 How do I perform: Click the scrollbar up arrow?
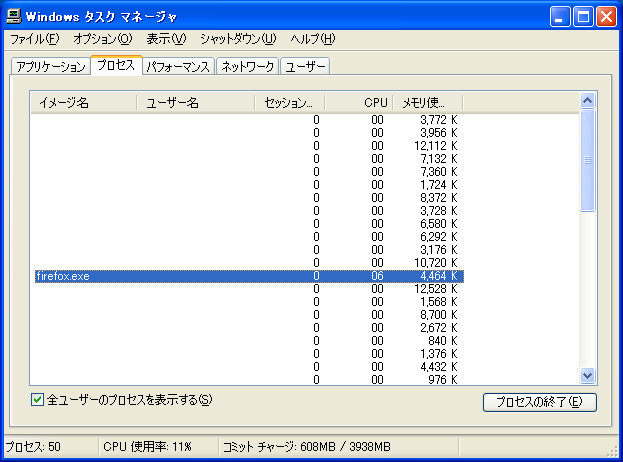point(587,101)
